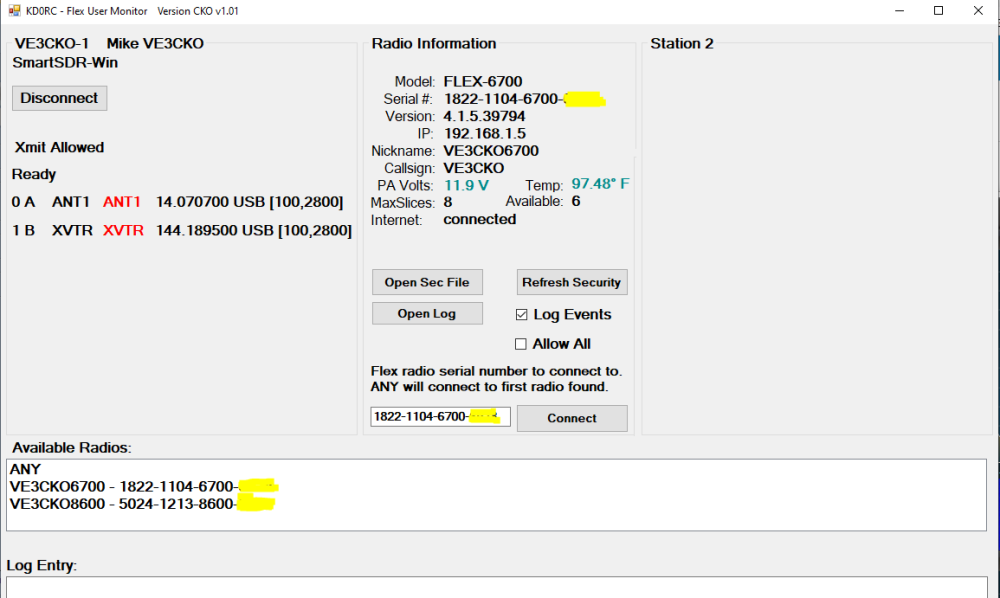
Task: Open the security file with Open Sec File
Action: pos(427,282)
